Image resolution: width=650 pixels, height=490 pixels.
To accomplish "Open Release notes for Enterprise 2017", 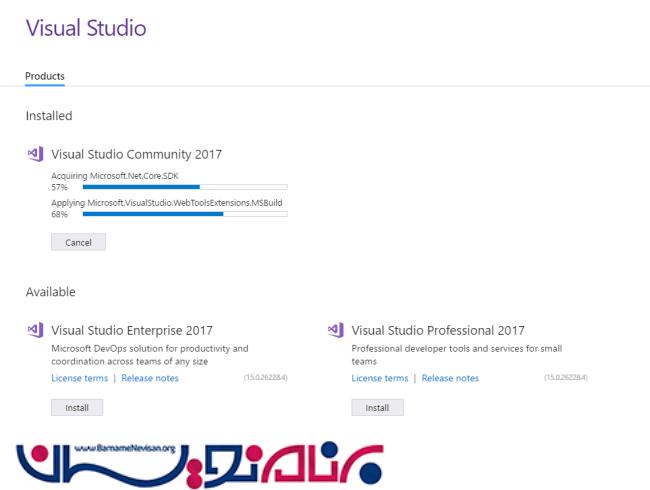I will [150, 378].
